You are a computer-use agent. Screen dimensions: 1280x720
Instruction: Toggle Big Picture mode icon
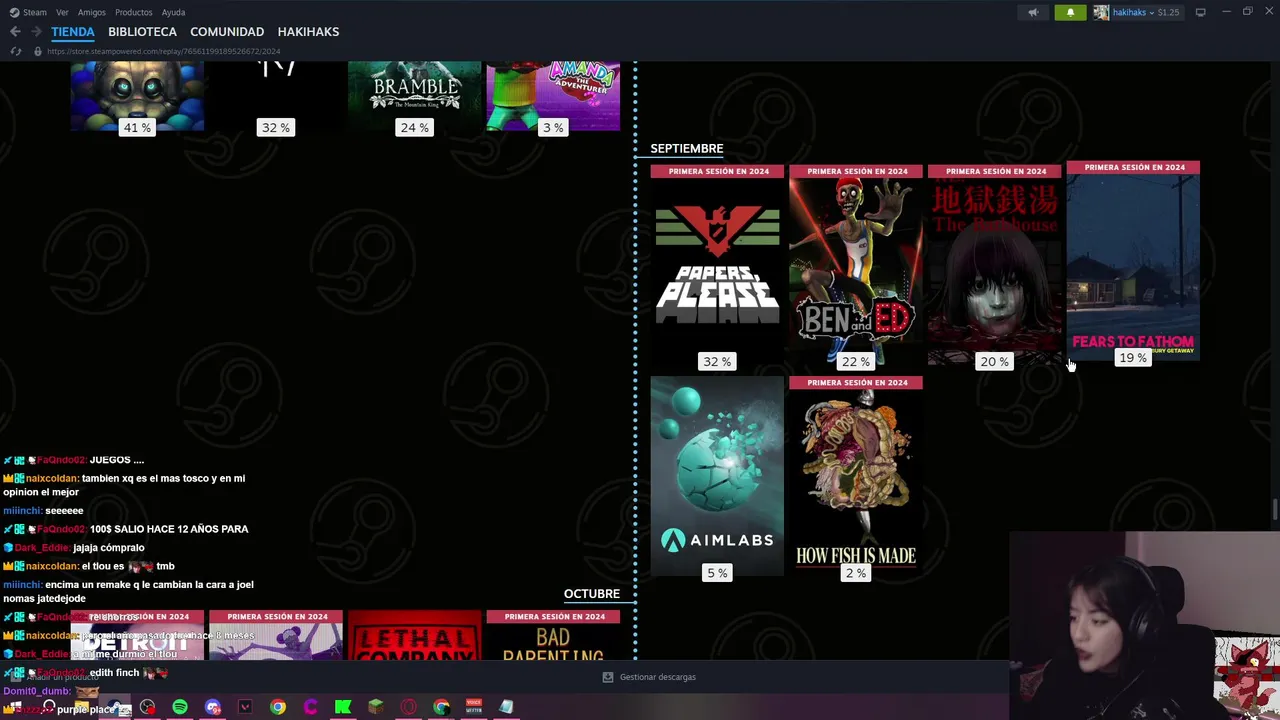click(x=1200, y=12)
